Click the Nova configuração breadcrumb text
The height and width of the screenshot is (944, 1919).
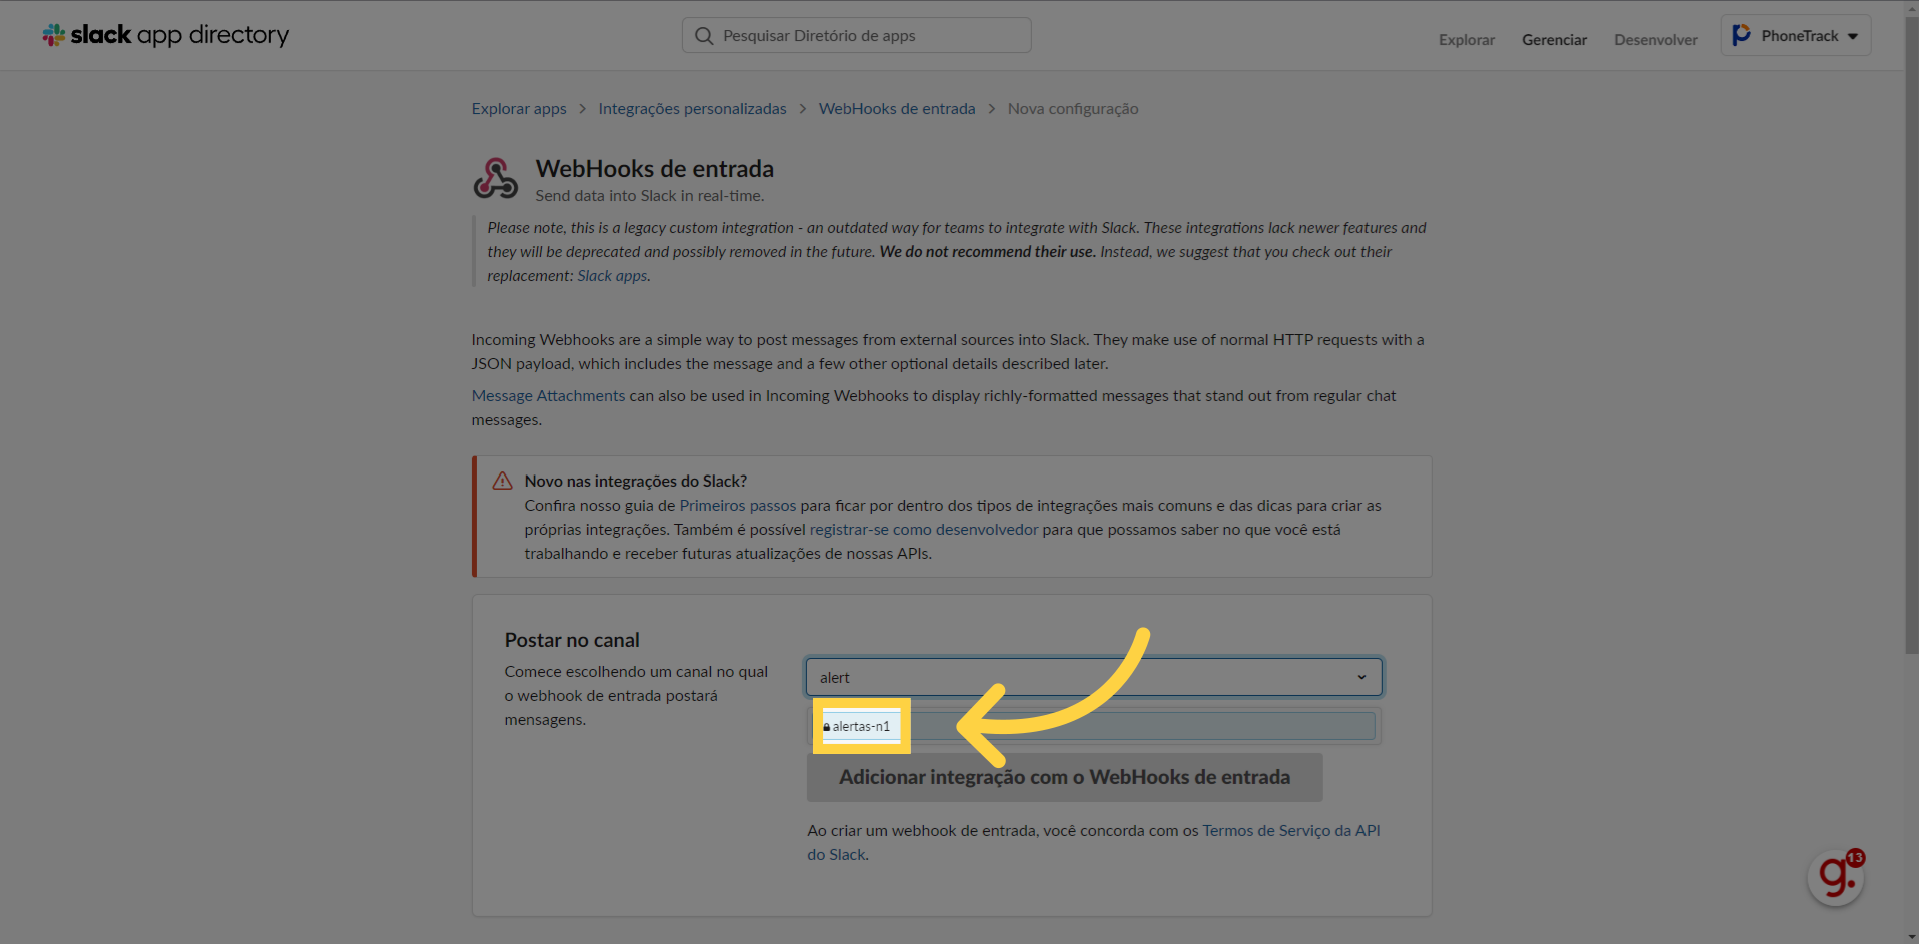tap(1073, 108)
